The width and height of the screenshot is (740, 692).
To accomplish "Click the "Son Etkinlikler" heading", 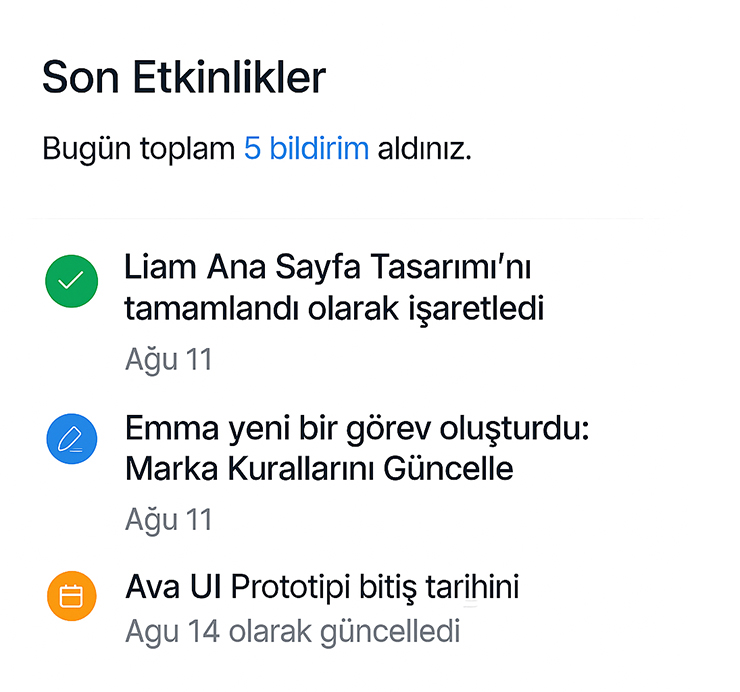I will [x=184, y=78].
